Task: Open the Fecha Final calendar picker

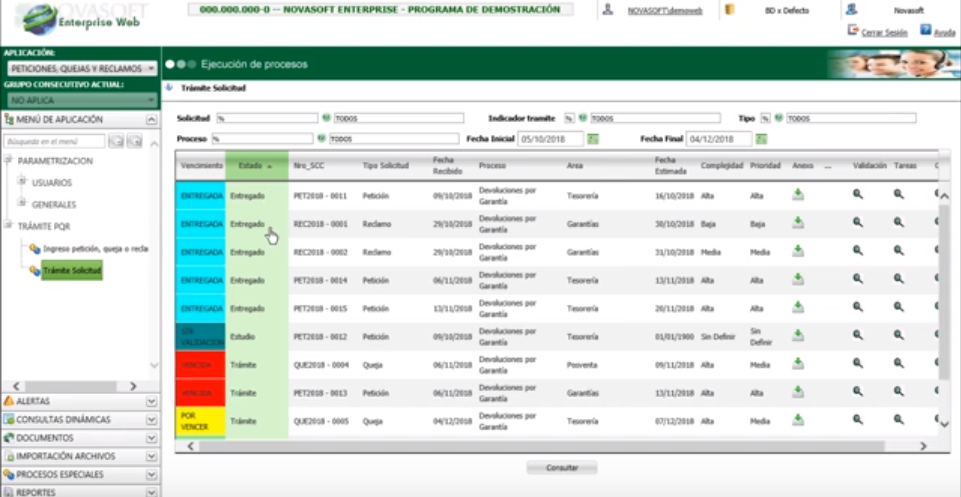Action: [762, 139]
